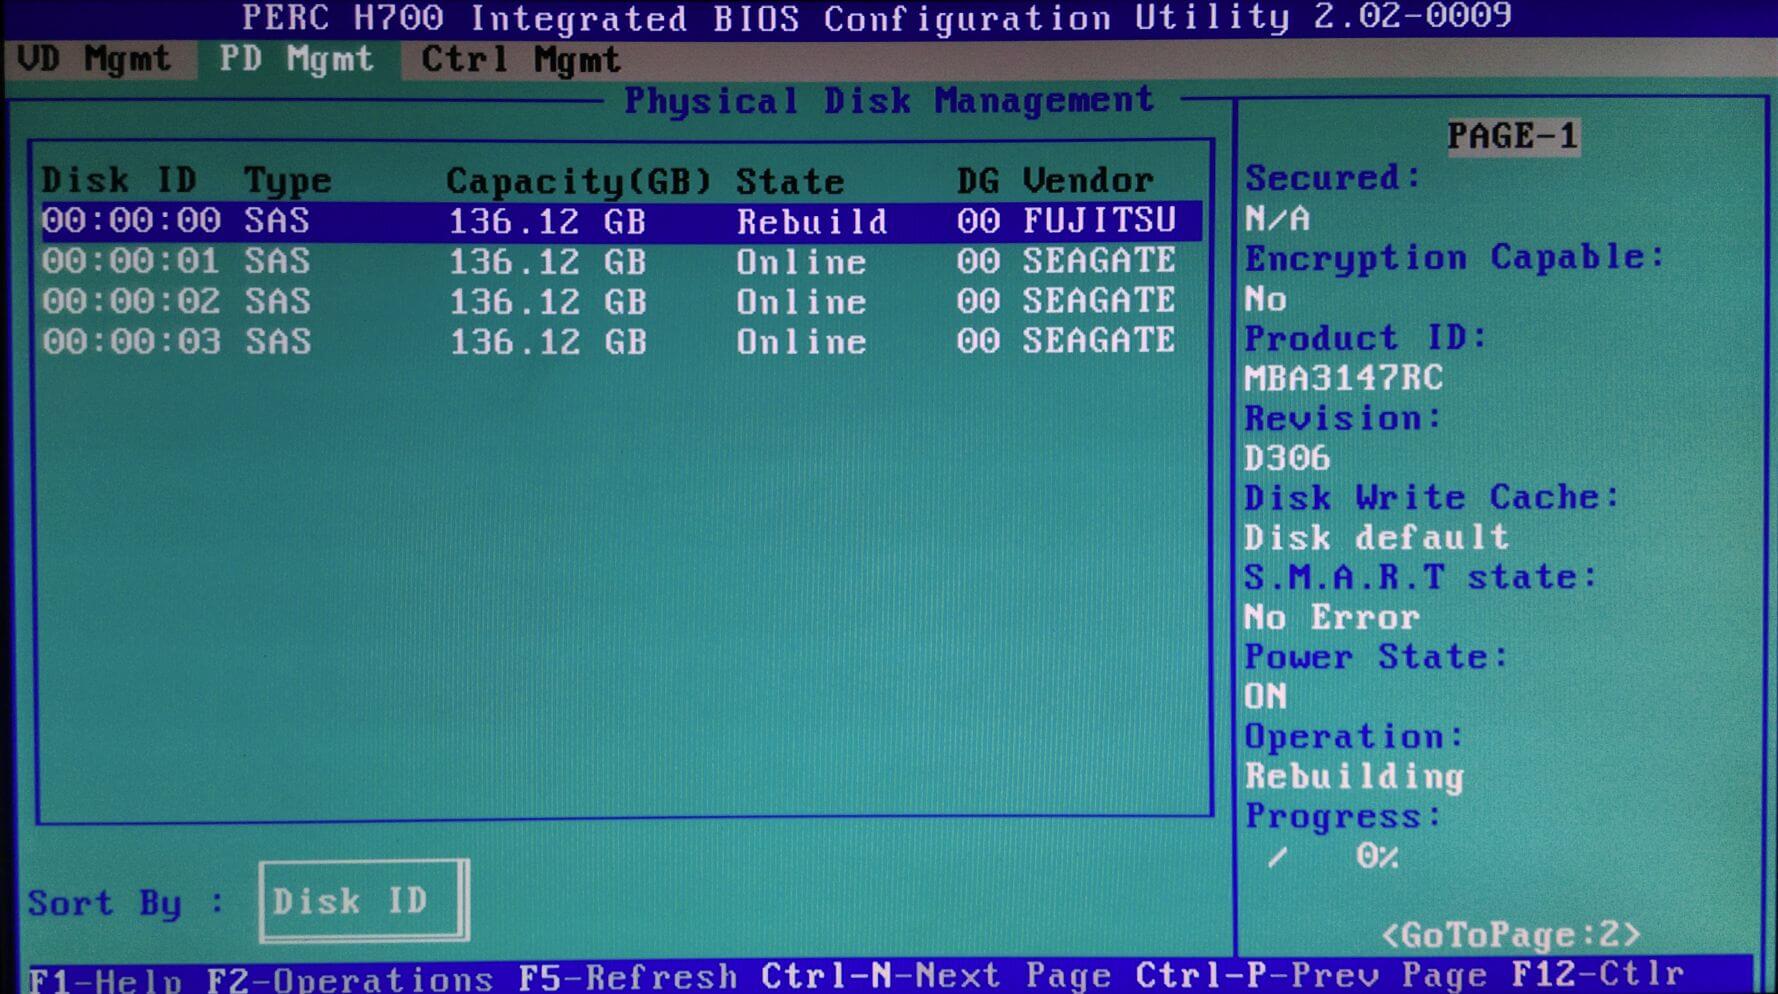The width and height of the screenshot is (1778, 994).
Task: Click the Capacity(GB) column header
Action: pyautogui.click(x=579, y=181)
